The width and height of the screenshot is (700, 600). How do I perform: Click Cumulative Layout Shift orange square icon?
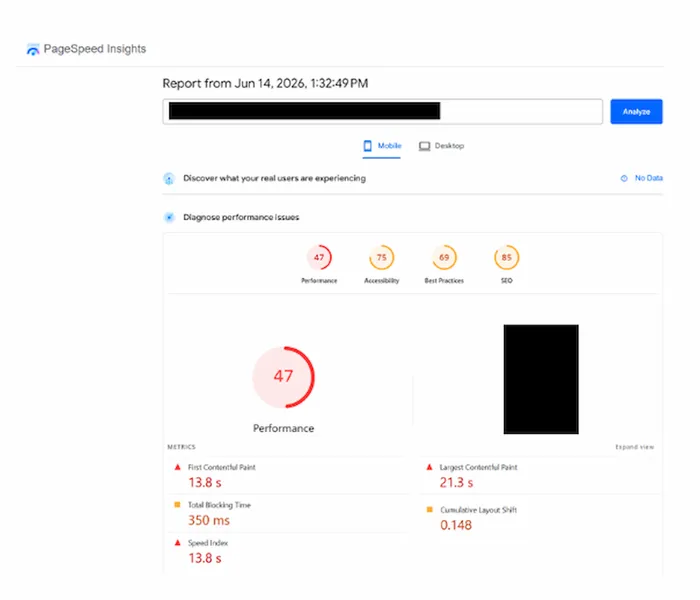tap(429, 510)
